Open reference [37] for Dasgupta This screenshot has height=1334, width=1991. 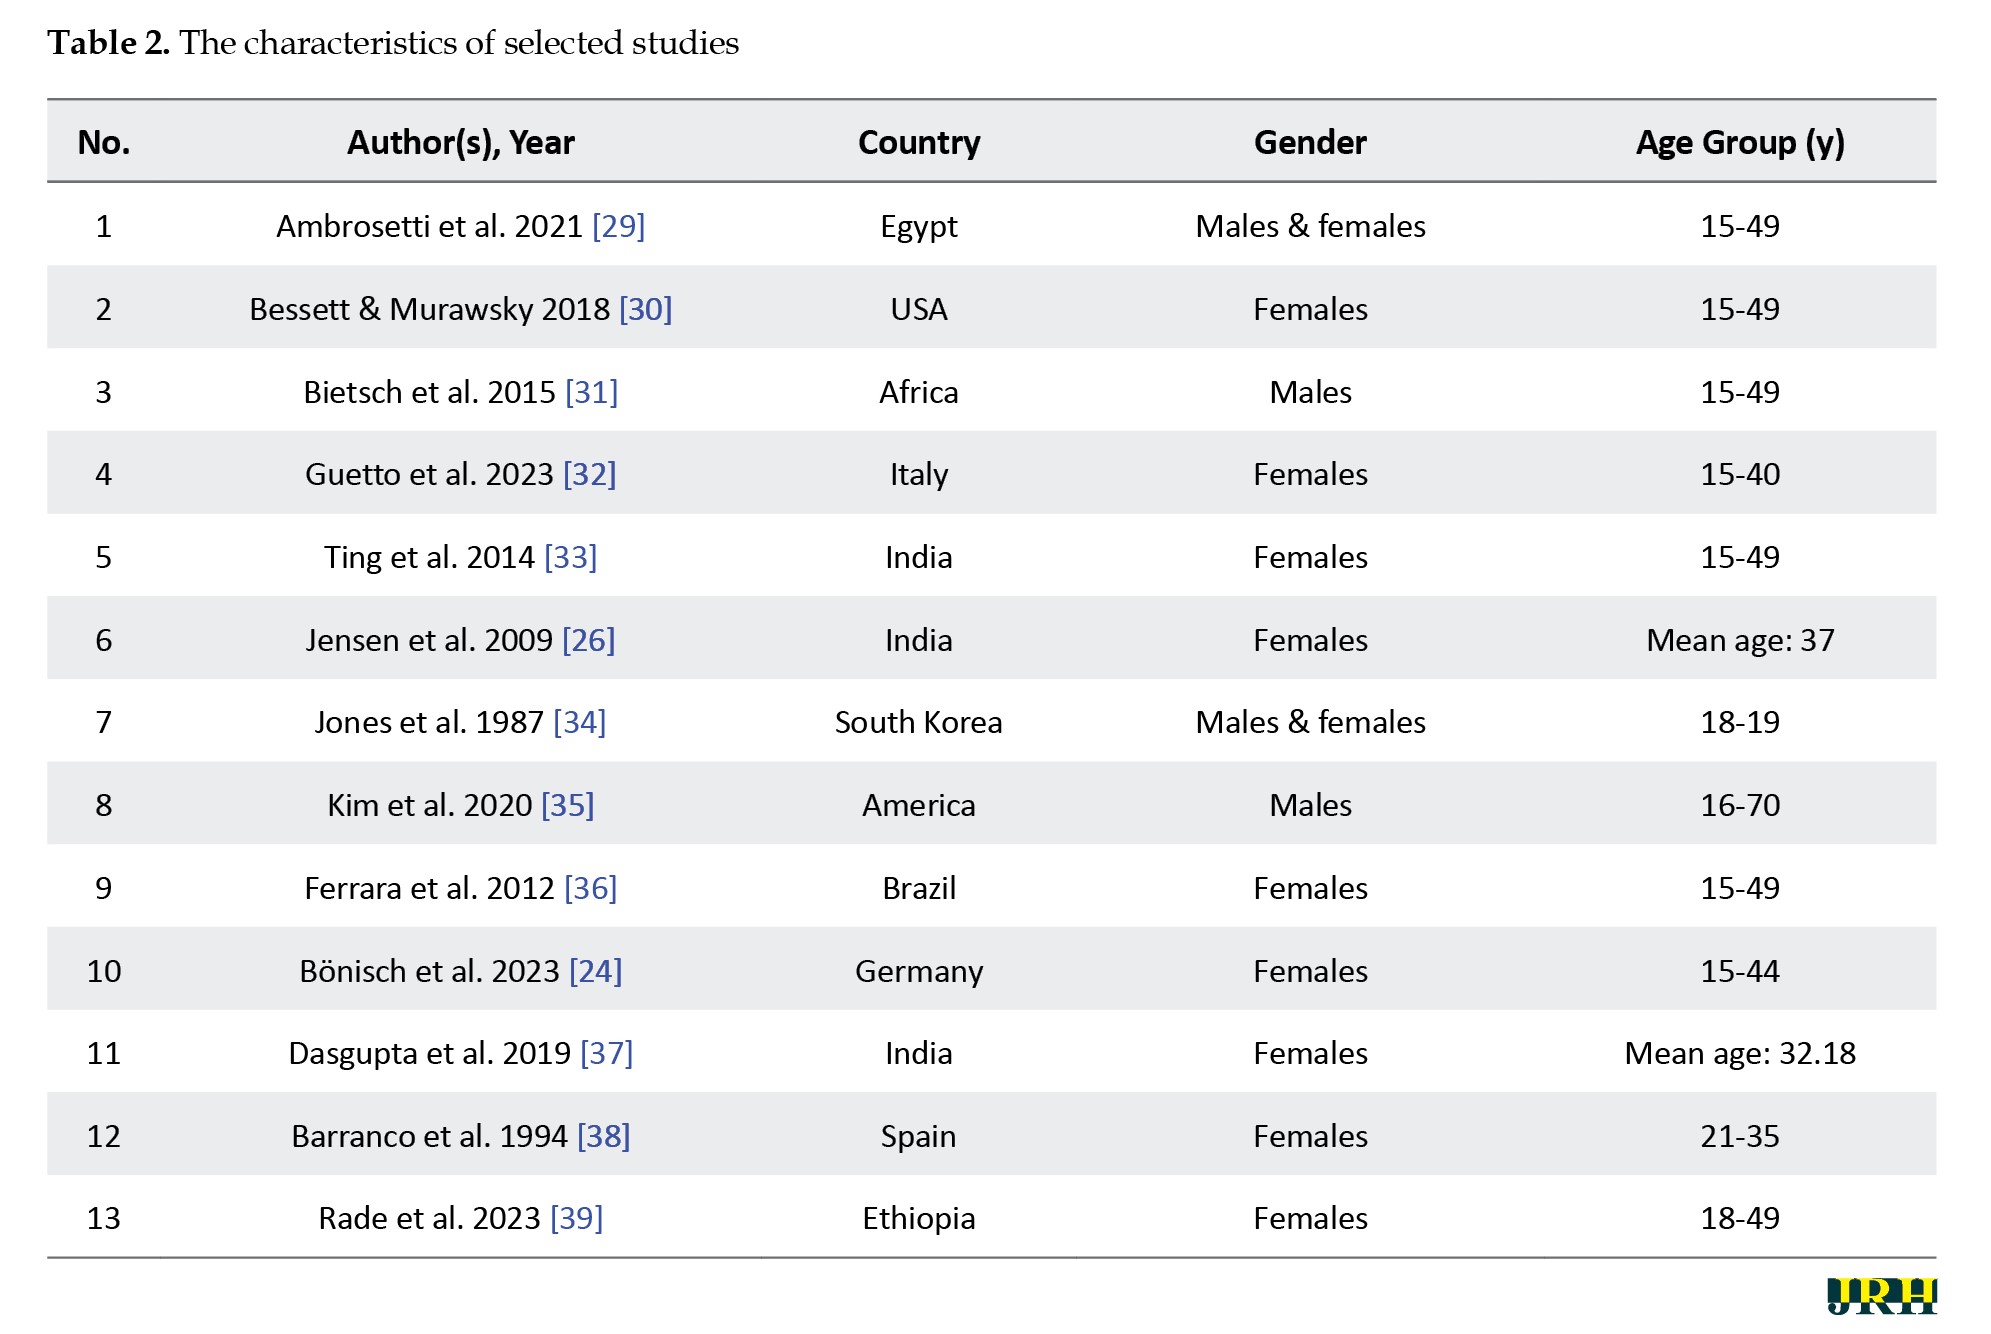tap(606, 1053)
